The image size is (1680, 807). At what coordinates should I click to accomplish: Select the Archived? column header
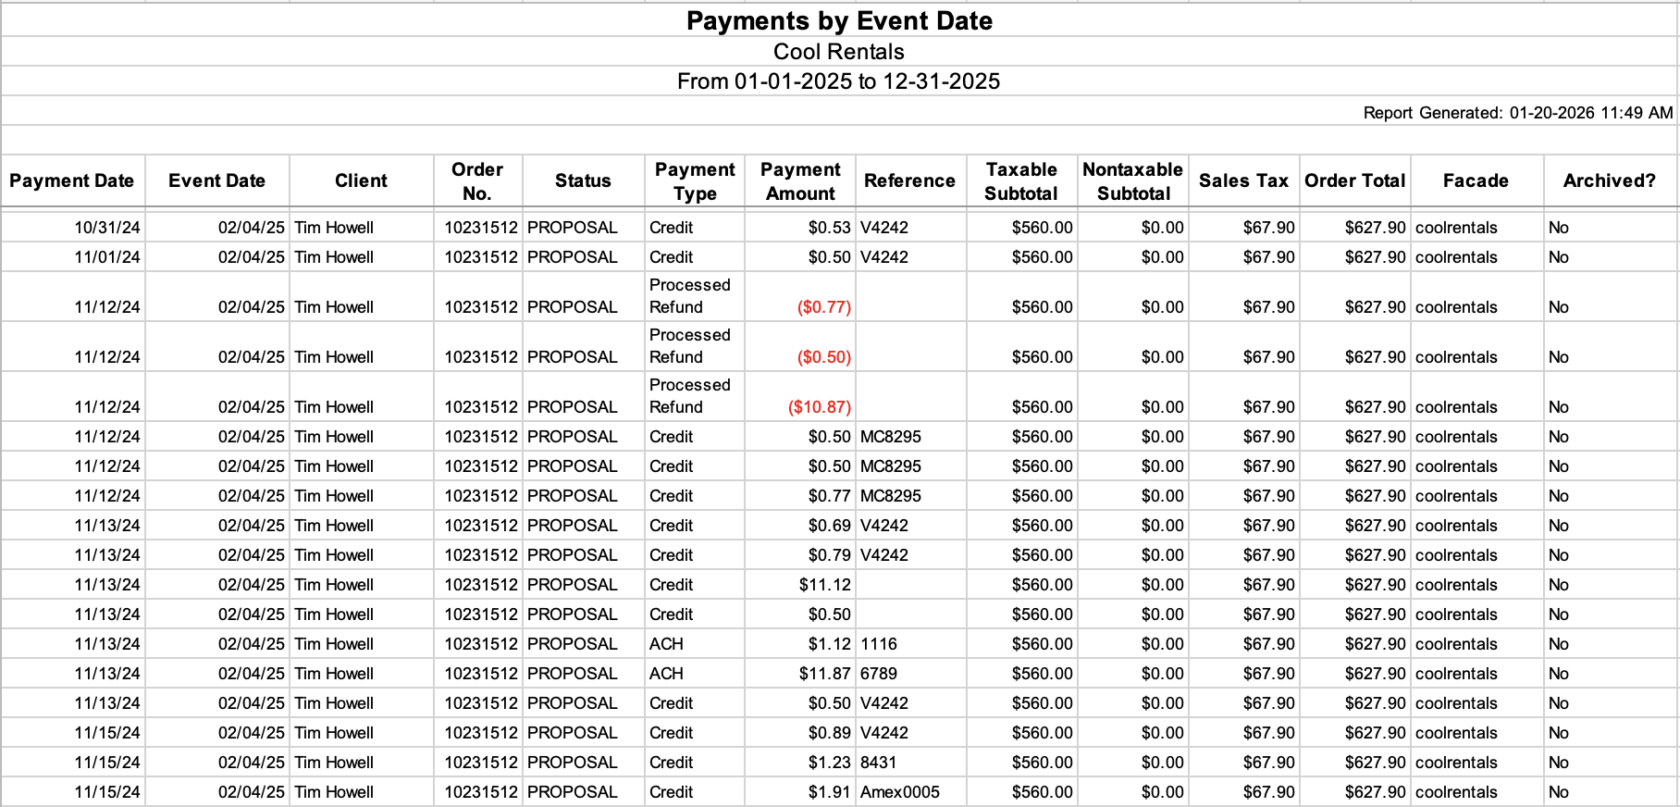tap(1608, 181)
